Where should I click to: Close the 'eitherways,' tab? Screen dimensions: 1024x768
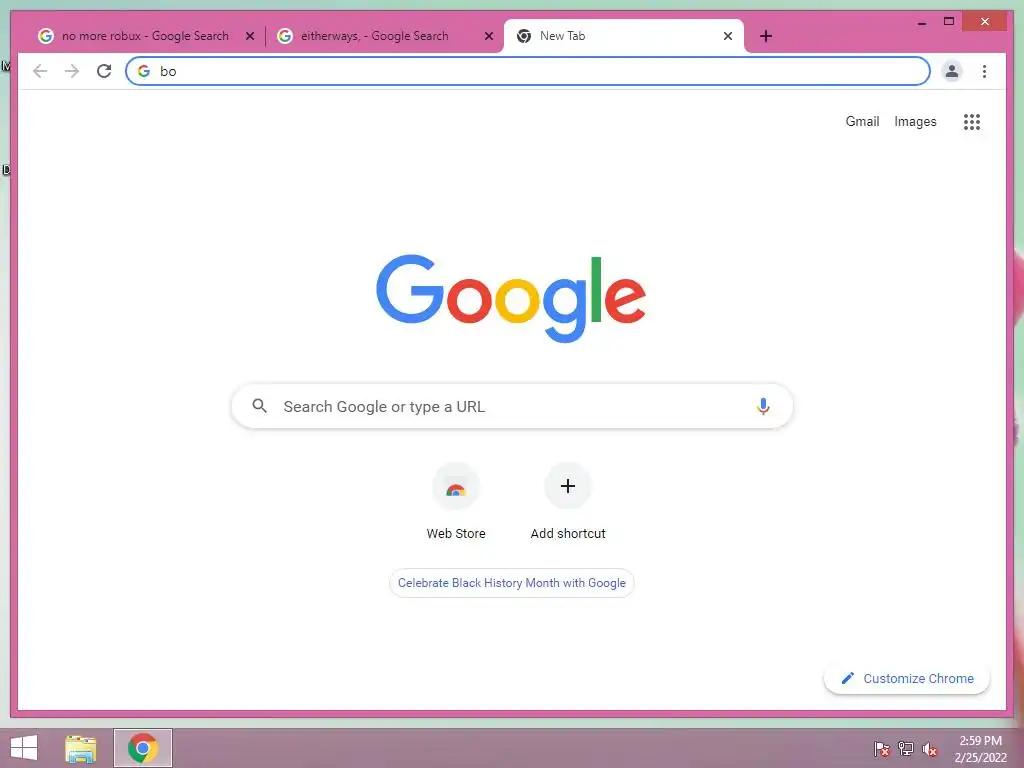[x=488, y=36]
